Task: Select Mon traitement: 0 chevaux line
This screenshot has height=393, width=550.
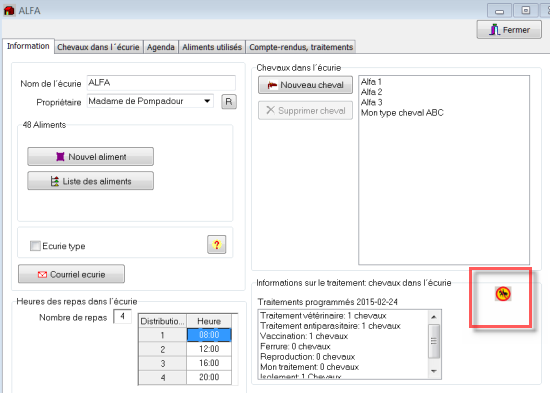Action: [x=309, y=367]
